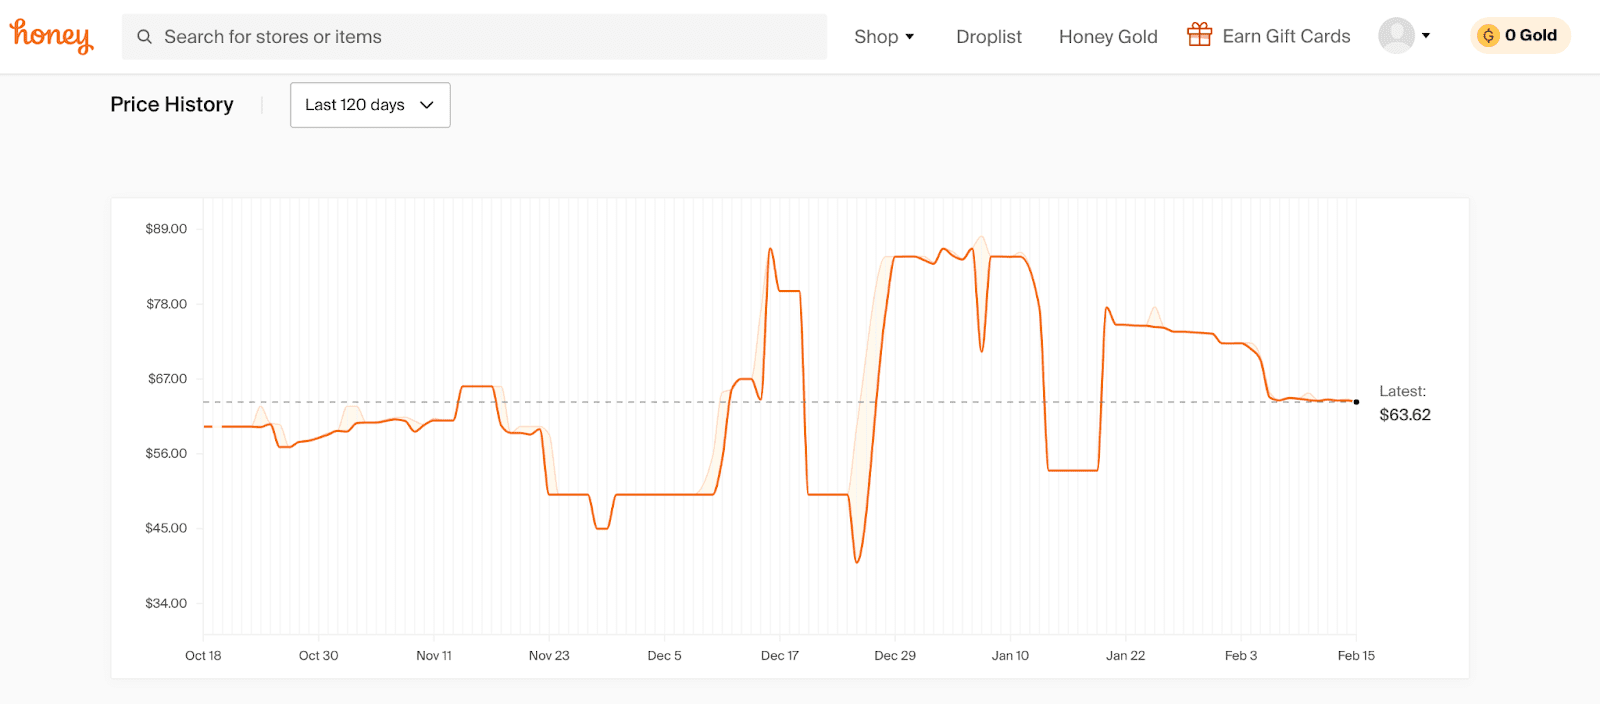The image size is (1600, 704).
Task: Click the Dec 5 date label
Action: click(x=664, y=656)
